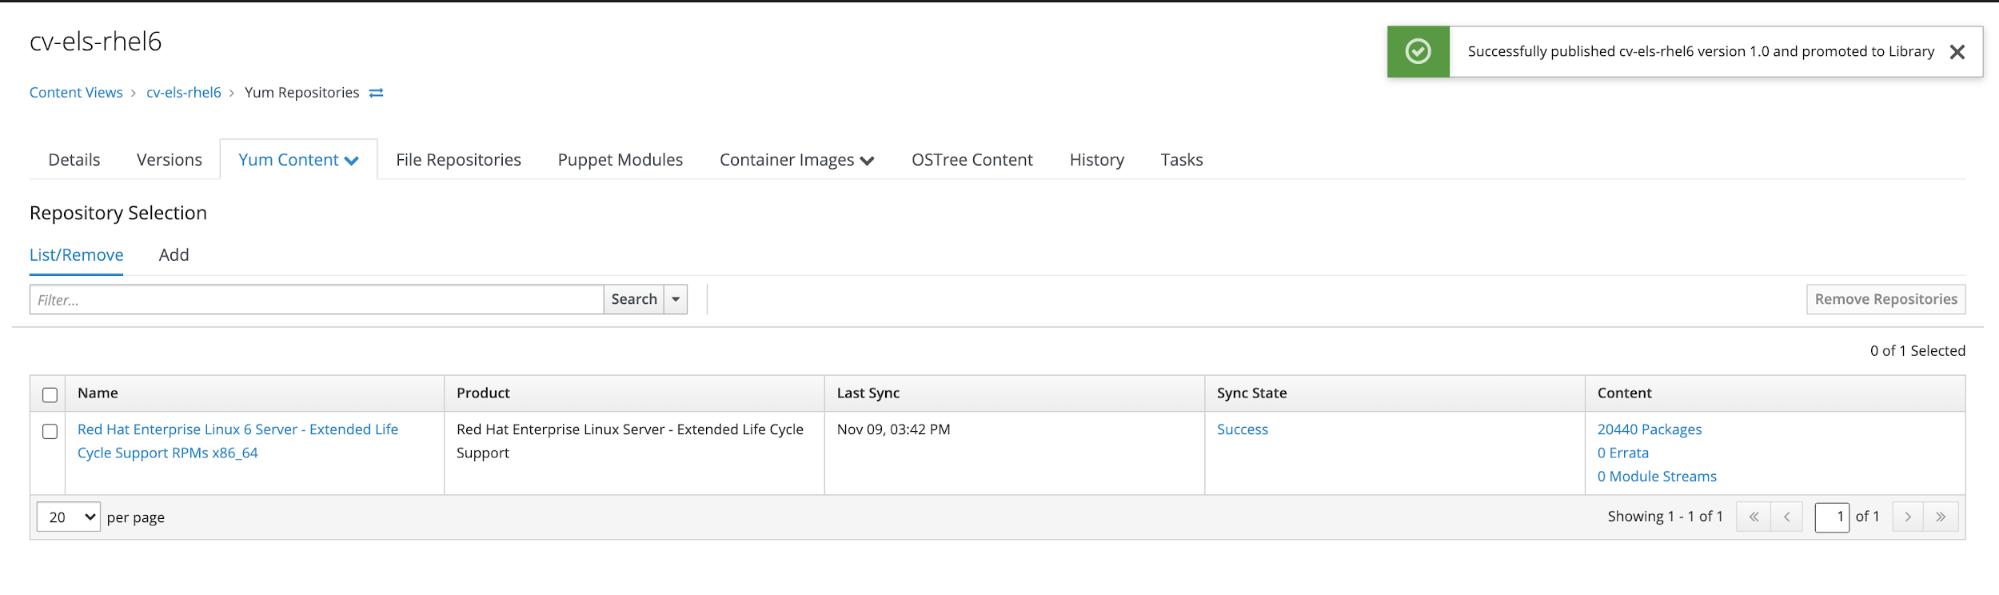The width and height of the screenshot is (1999, 595).
Task: Switch to the Versions tab
Action: click(169, 160)
